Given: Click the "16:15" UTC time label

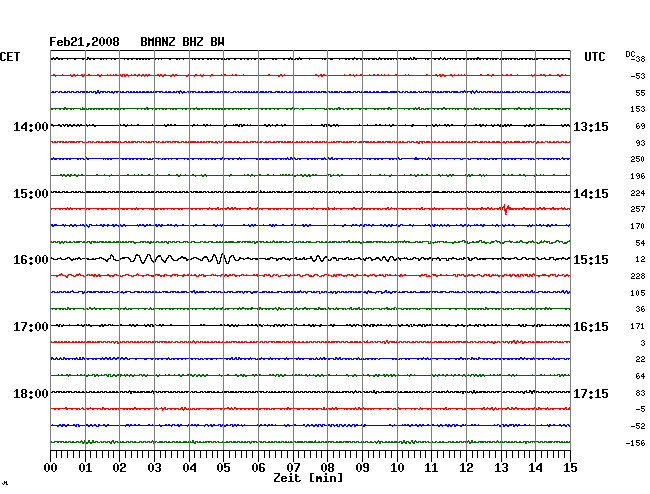Looking at the screenshot, I should 591,327.
